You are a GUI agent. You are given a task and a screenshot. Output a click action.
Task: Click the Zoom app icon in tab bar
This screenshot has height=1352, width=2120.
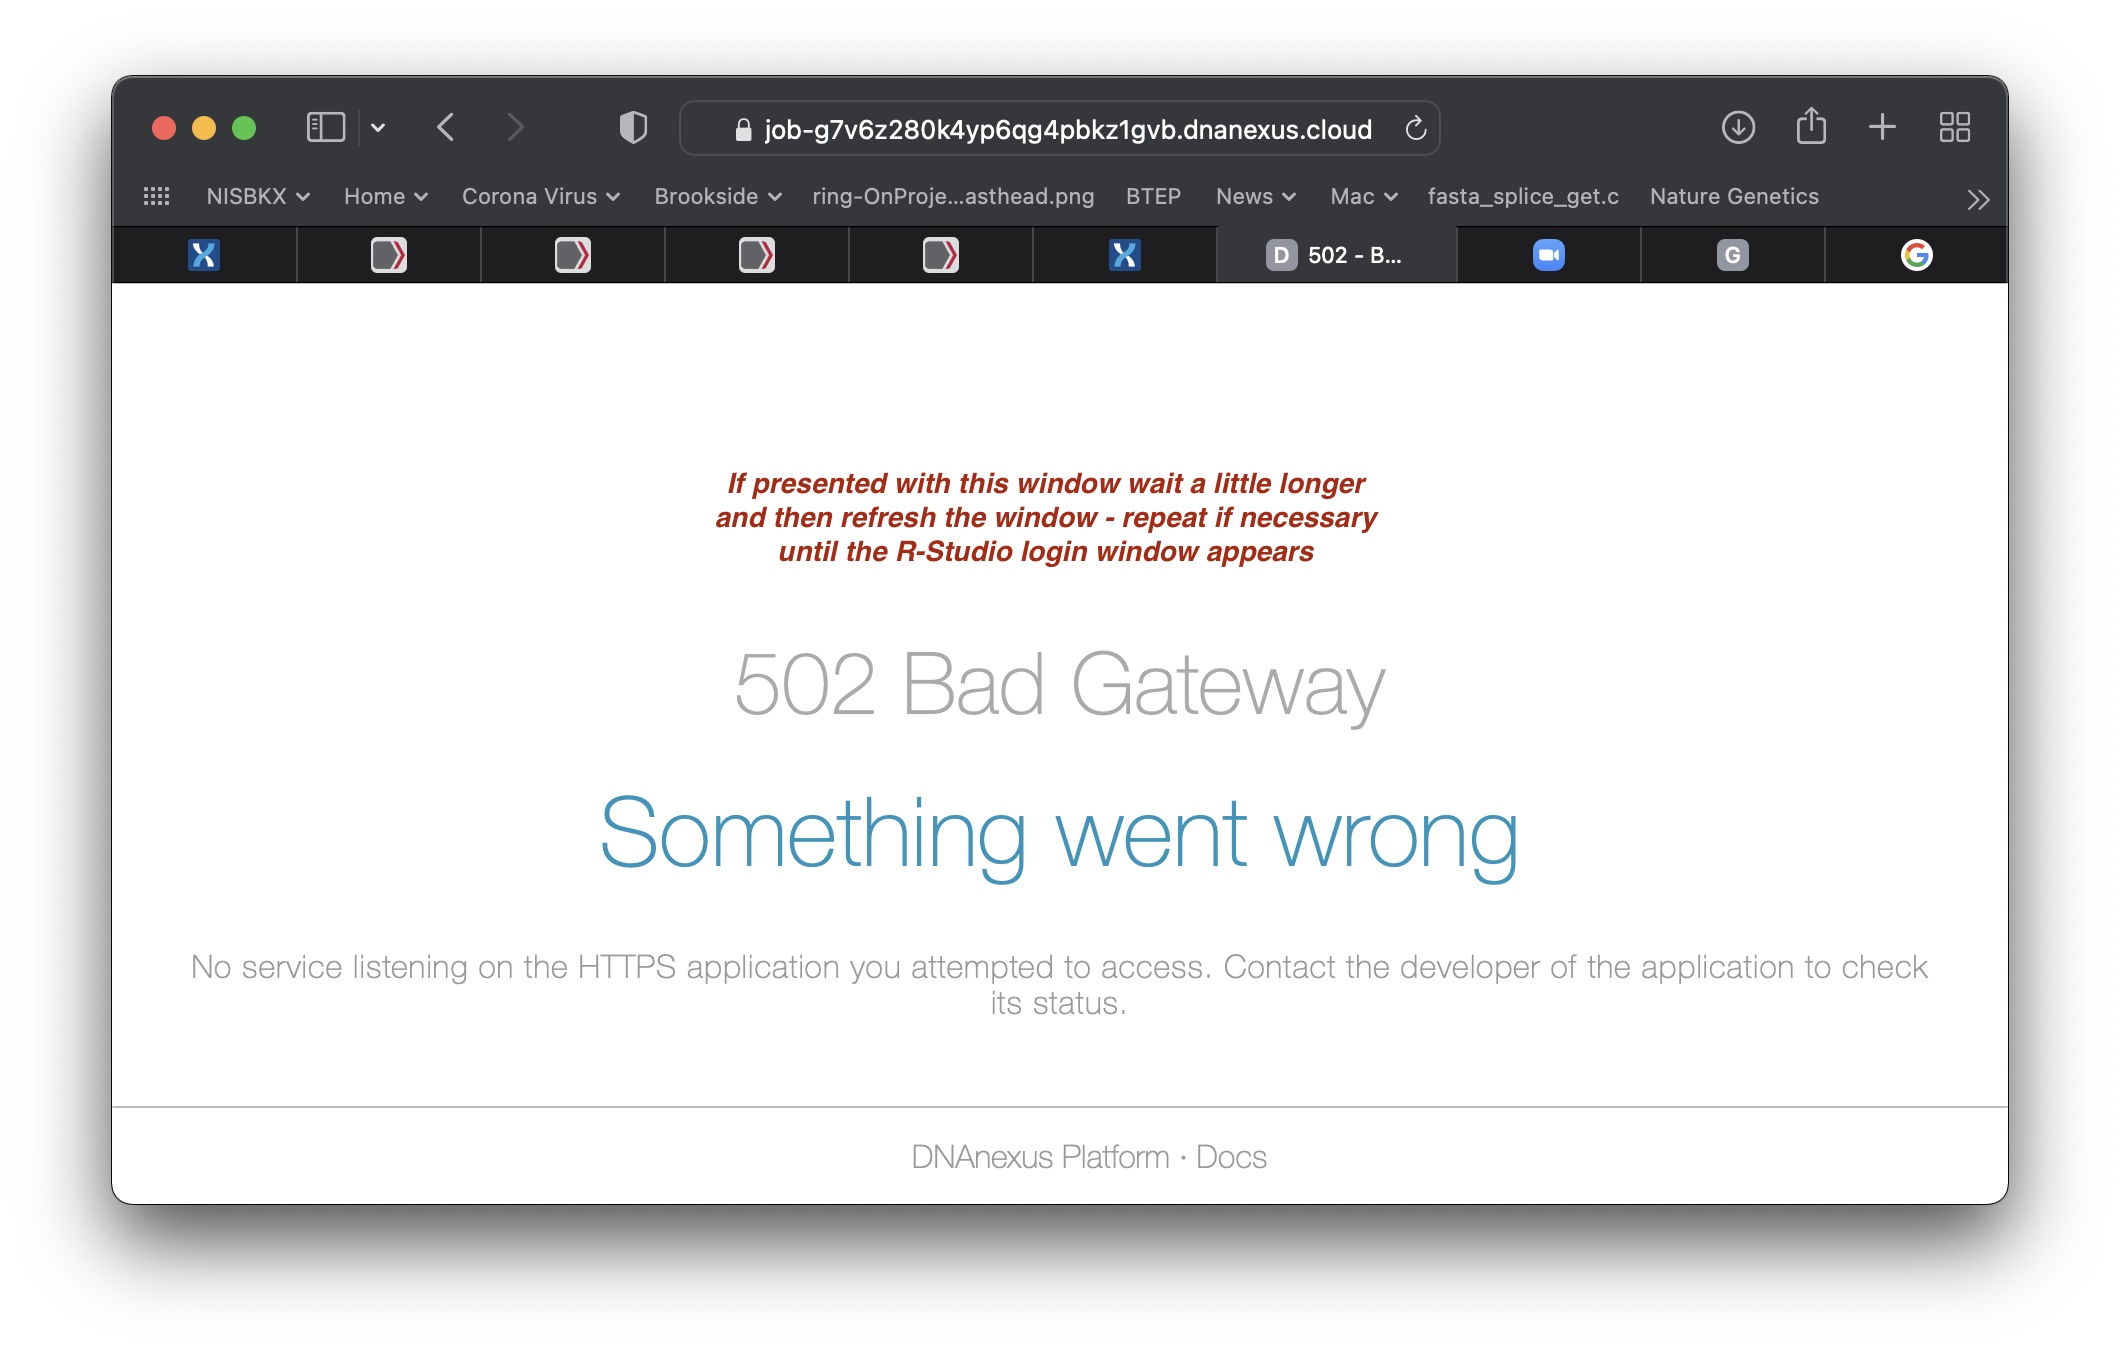[1548, 253]
